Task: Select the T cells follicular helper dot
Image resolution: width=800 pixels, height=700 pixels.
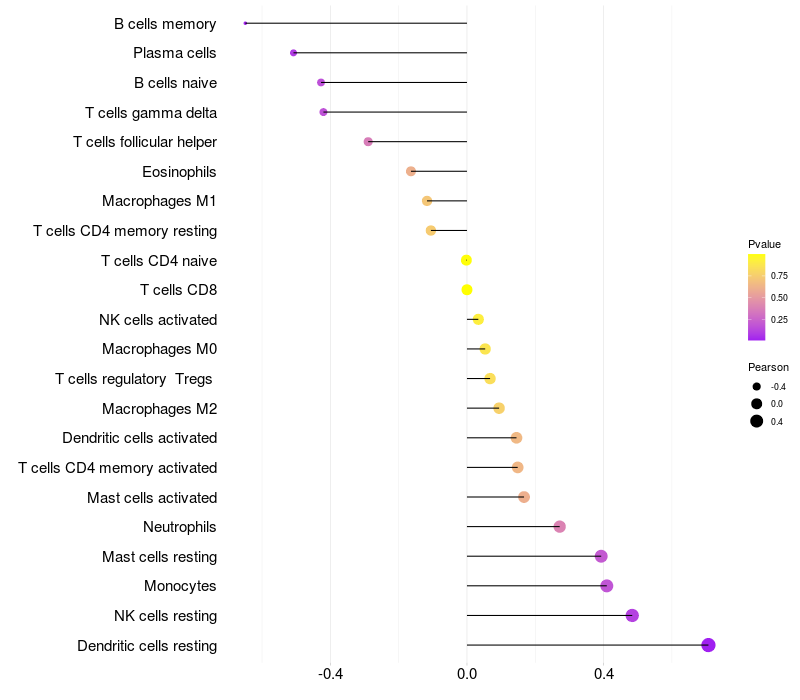Action: (368, 141)
